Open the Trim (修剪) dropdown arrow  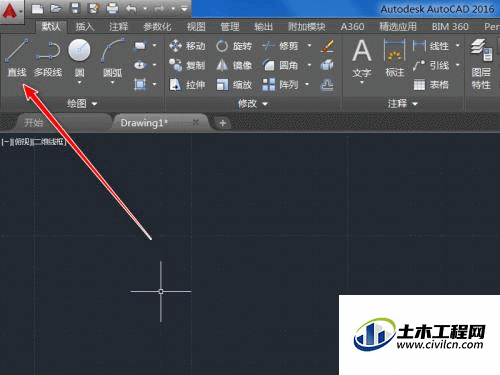(x=309, y=45)
